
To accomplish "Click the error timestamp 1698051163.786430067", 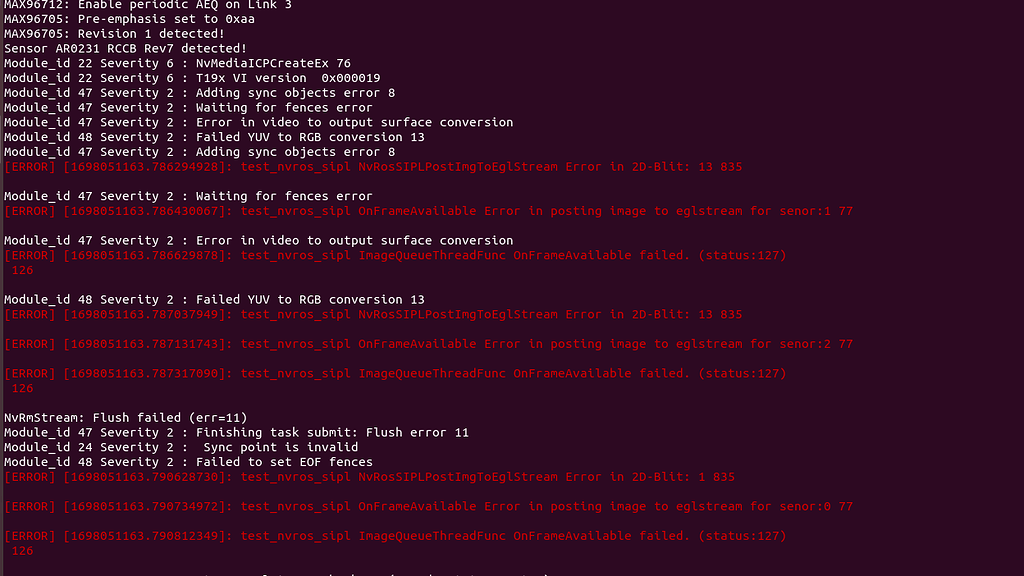I will pyautogui.click(x=144, y=211).
